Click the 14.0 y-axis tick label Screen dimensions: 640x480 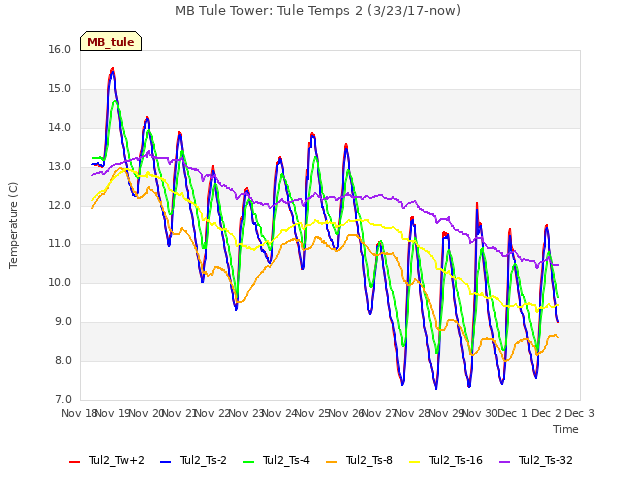tap(60, 127)
